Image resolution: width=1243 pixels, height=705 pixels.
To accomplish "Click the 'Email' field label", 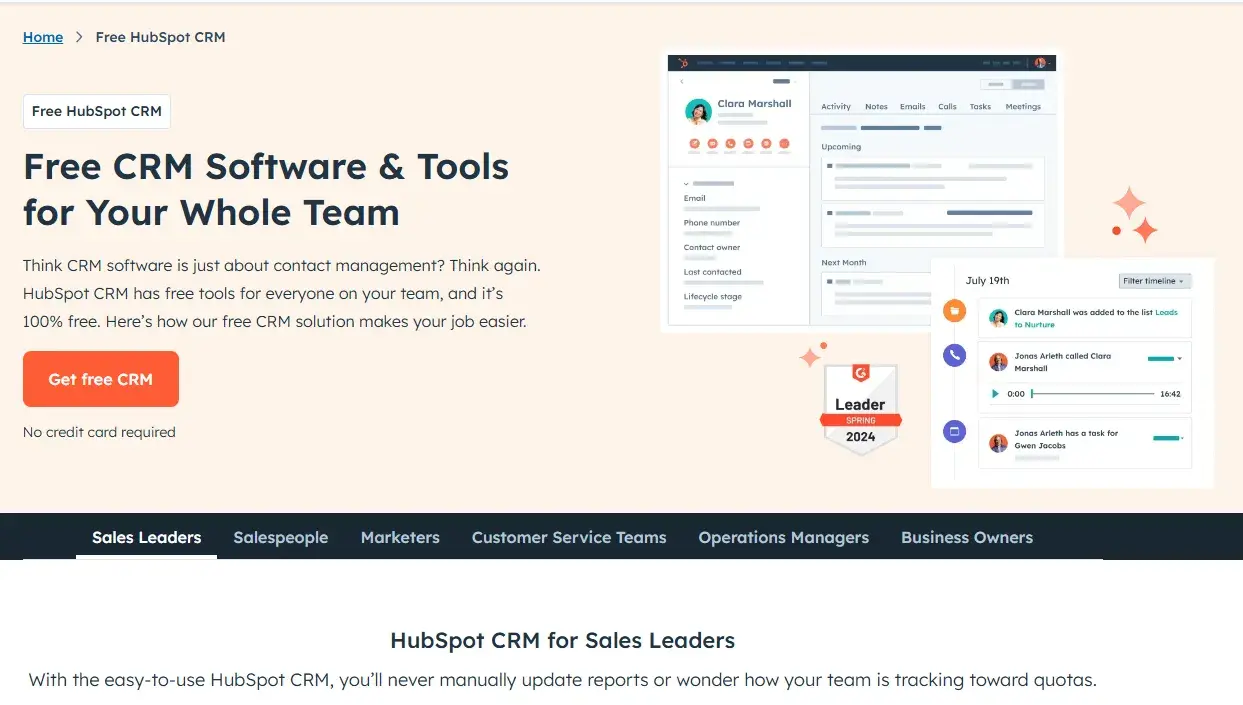I will (x=694, y=198).
